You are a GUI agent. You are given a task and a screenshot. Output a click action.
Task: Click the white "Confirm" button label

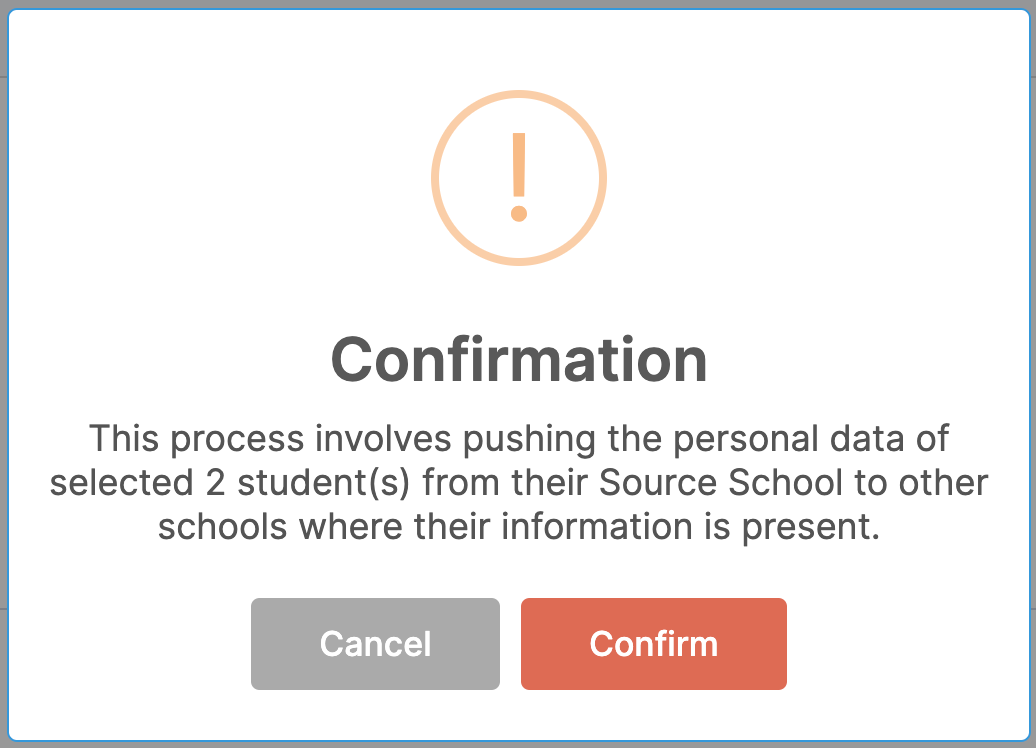(653, 644)
